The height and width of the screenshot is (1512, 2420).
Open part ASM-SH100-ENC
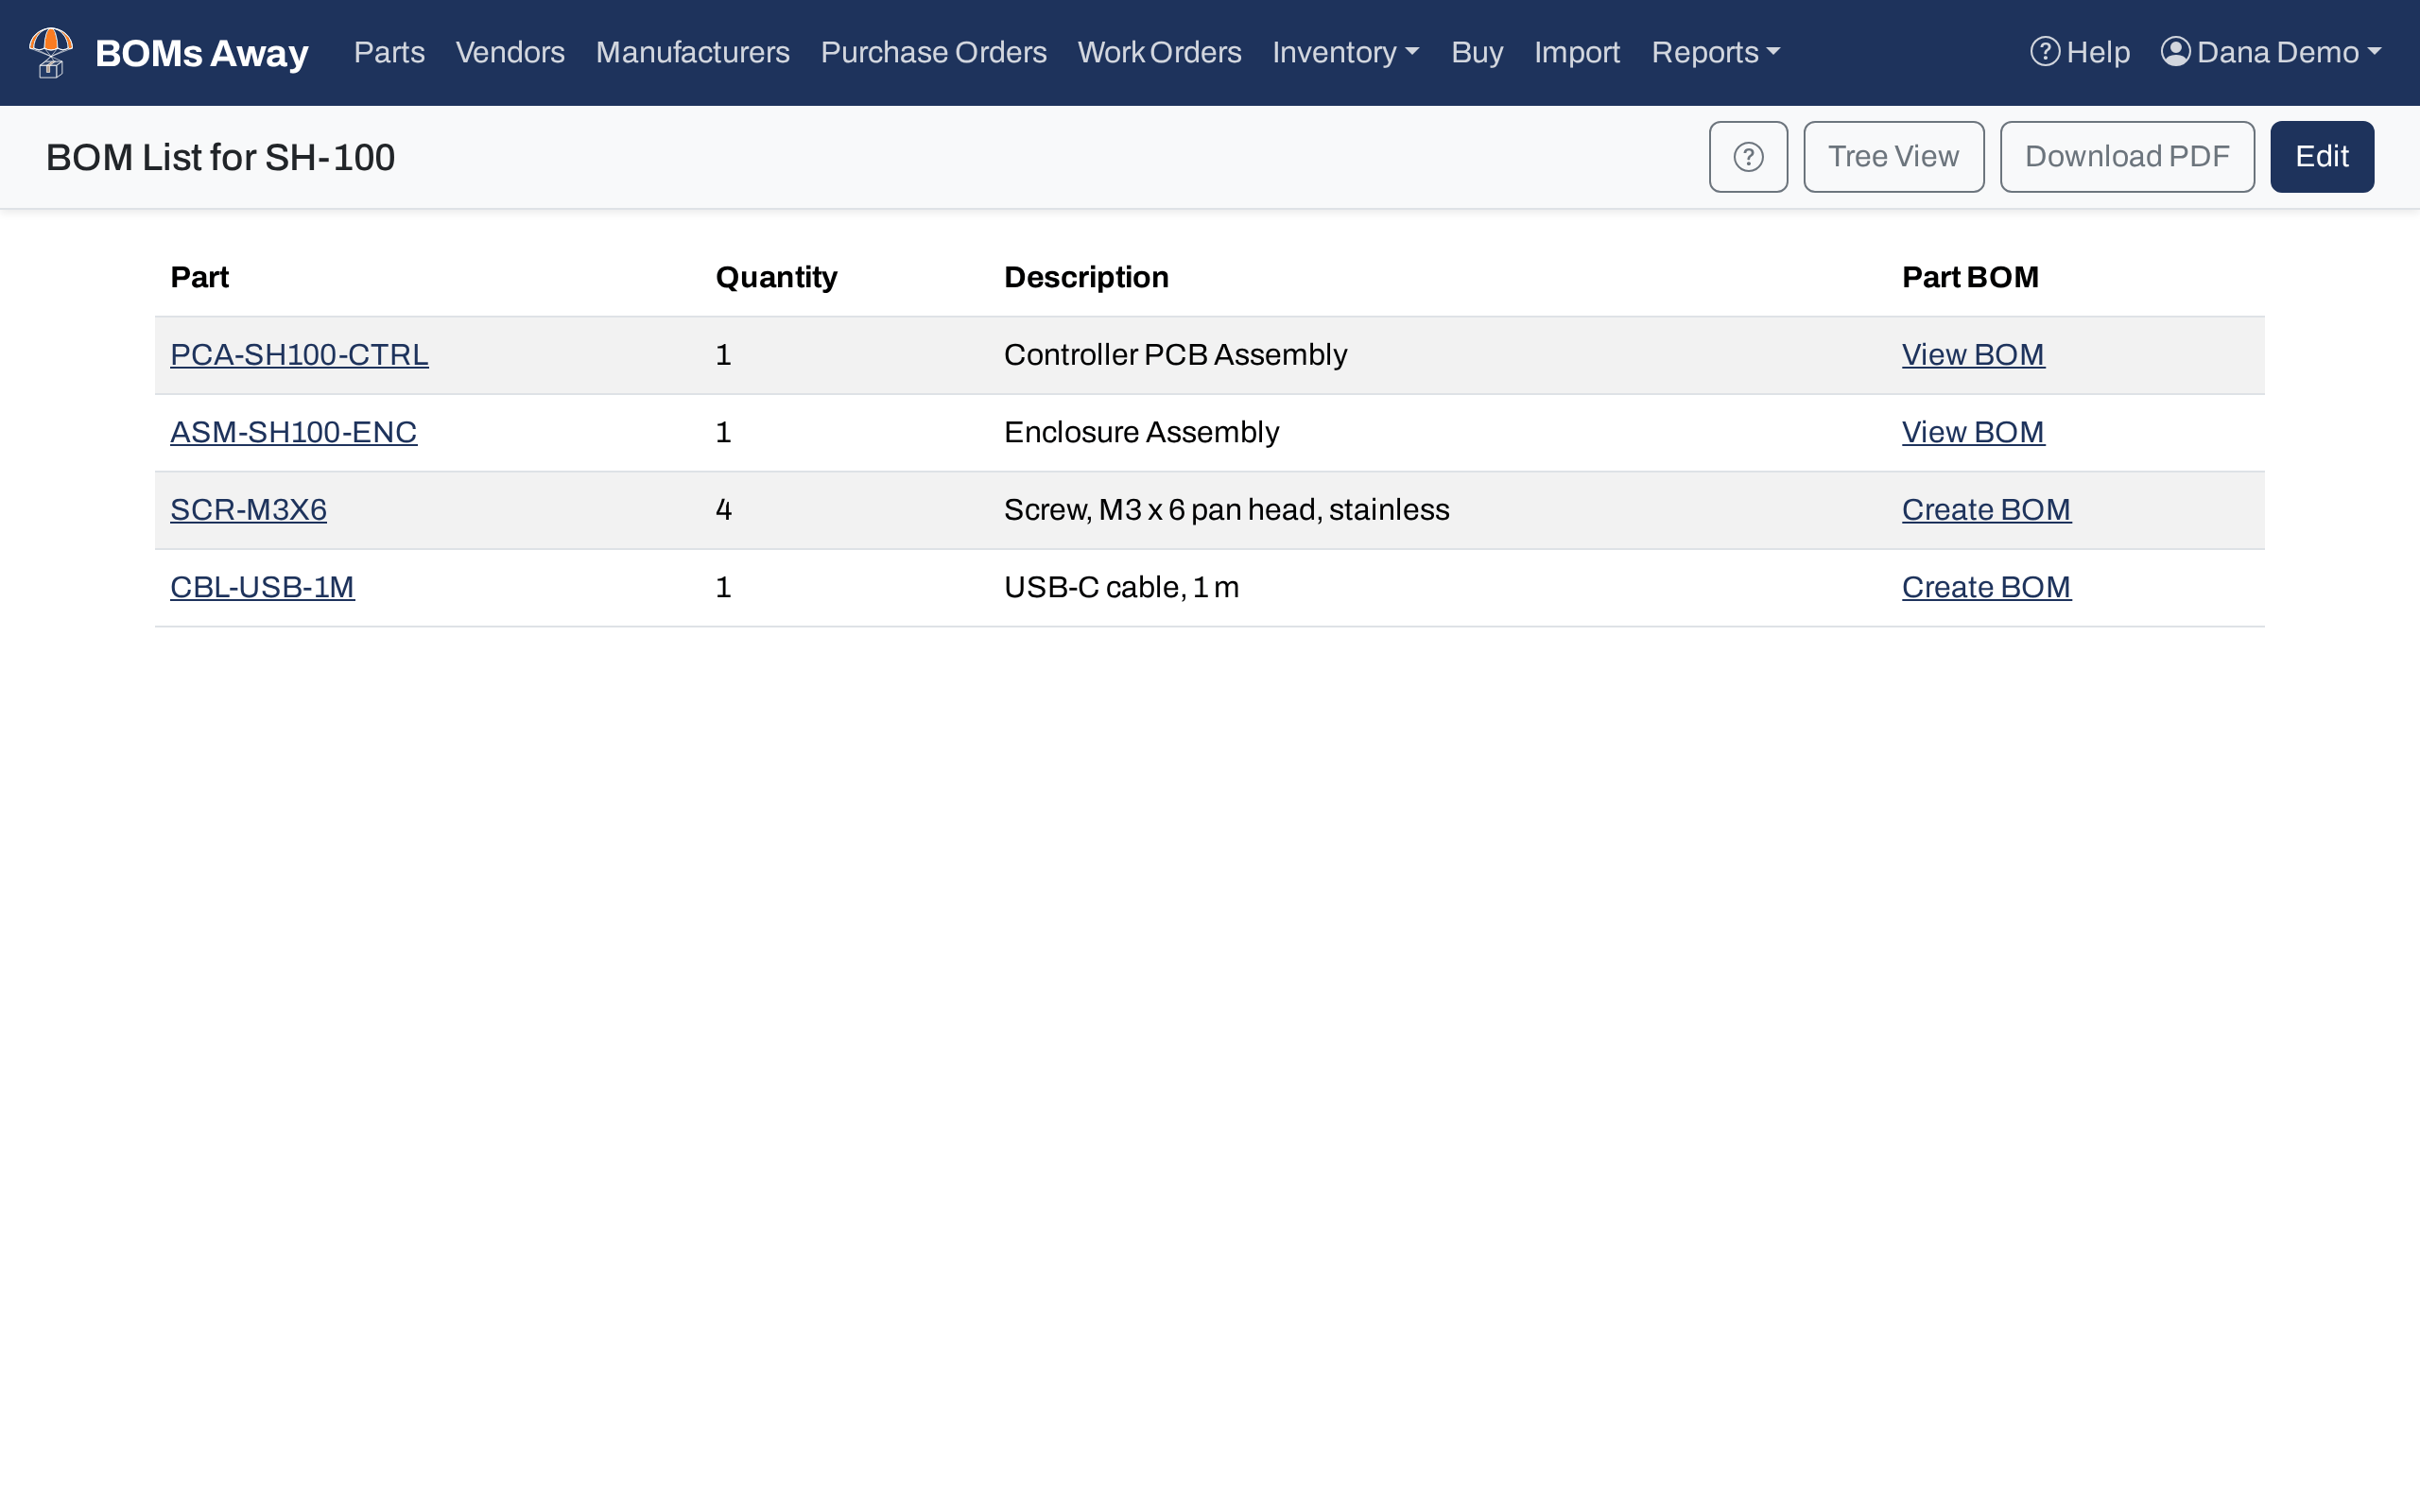click(293, 432)
